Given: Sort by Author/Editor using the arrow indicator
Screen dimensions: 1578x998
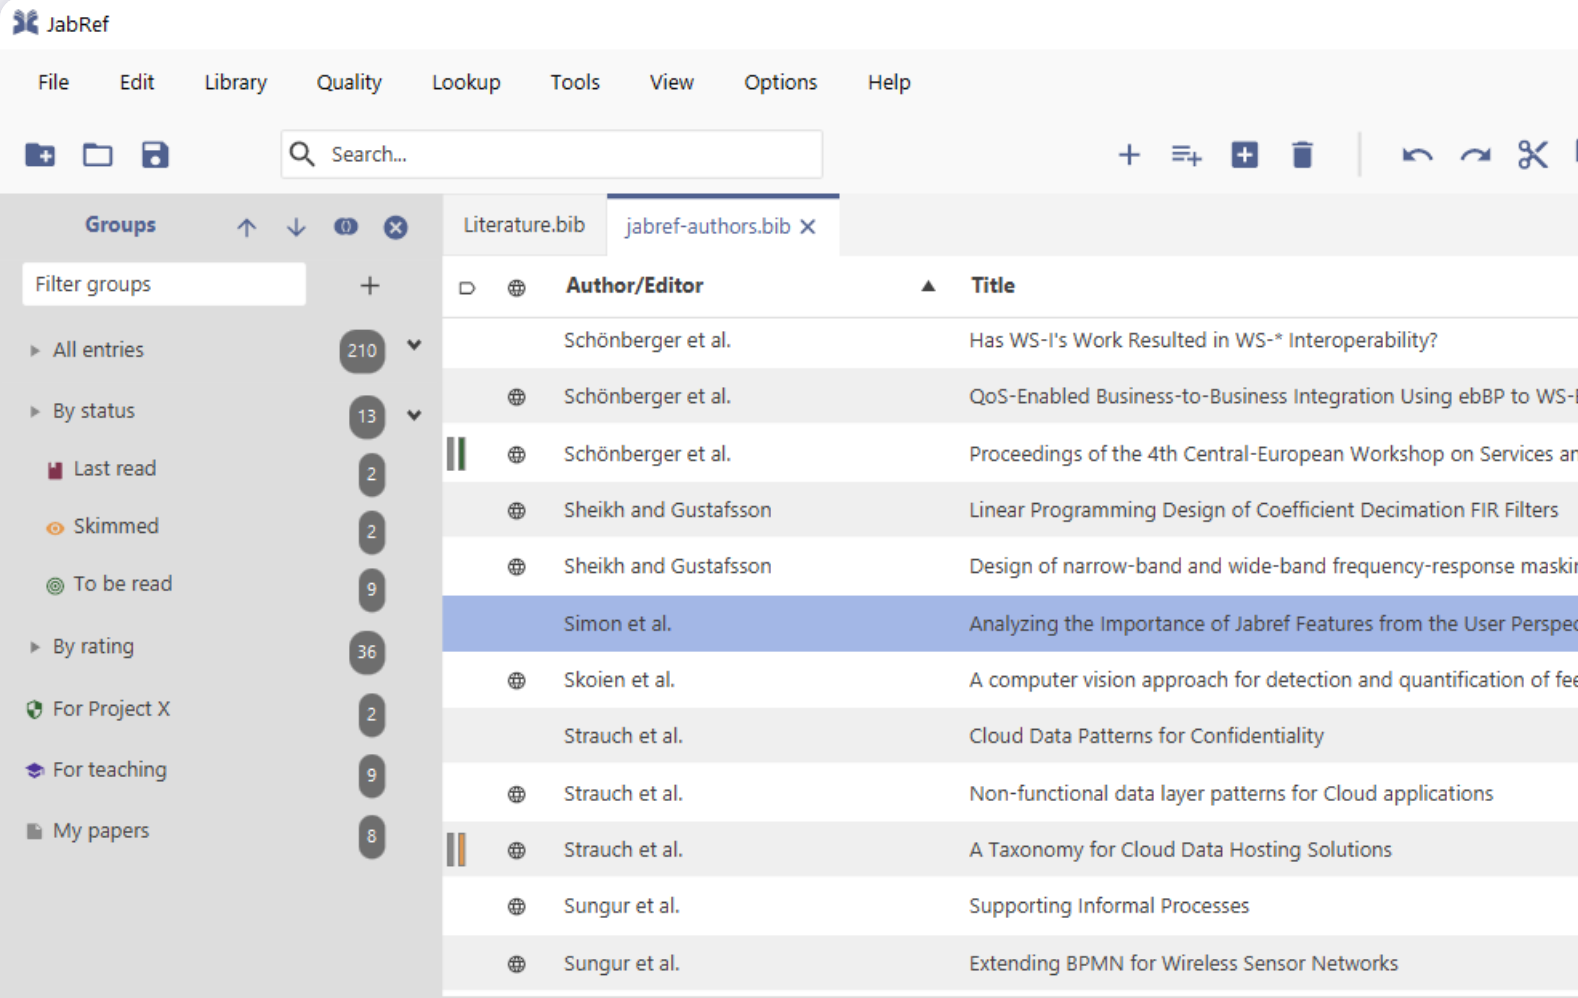Looking at the screenshot, I should (x=928, y=286).
